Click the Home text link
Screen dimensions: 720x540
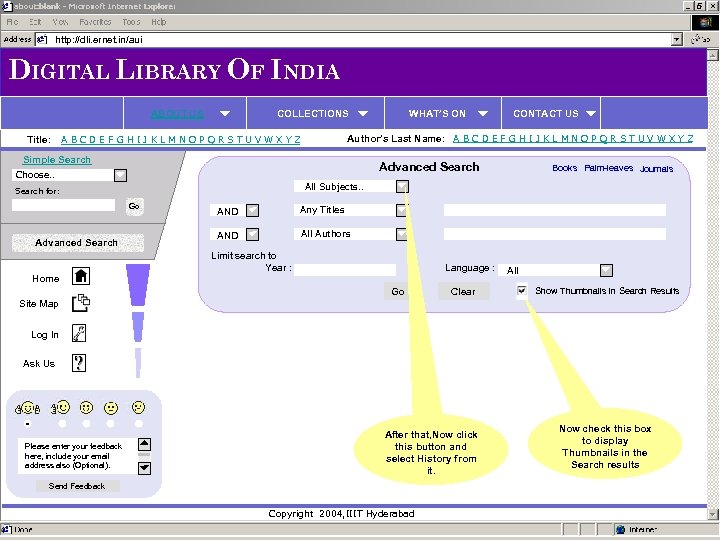click(x=45, y=278)
